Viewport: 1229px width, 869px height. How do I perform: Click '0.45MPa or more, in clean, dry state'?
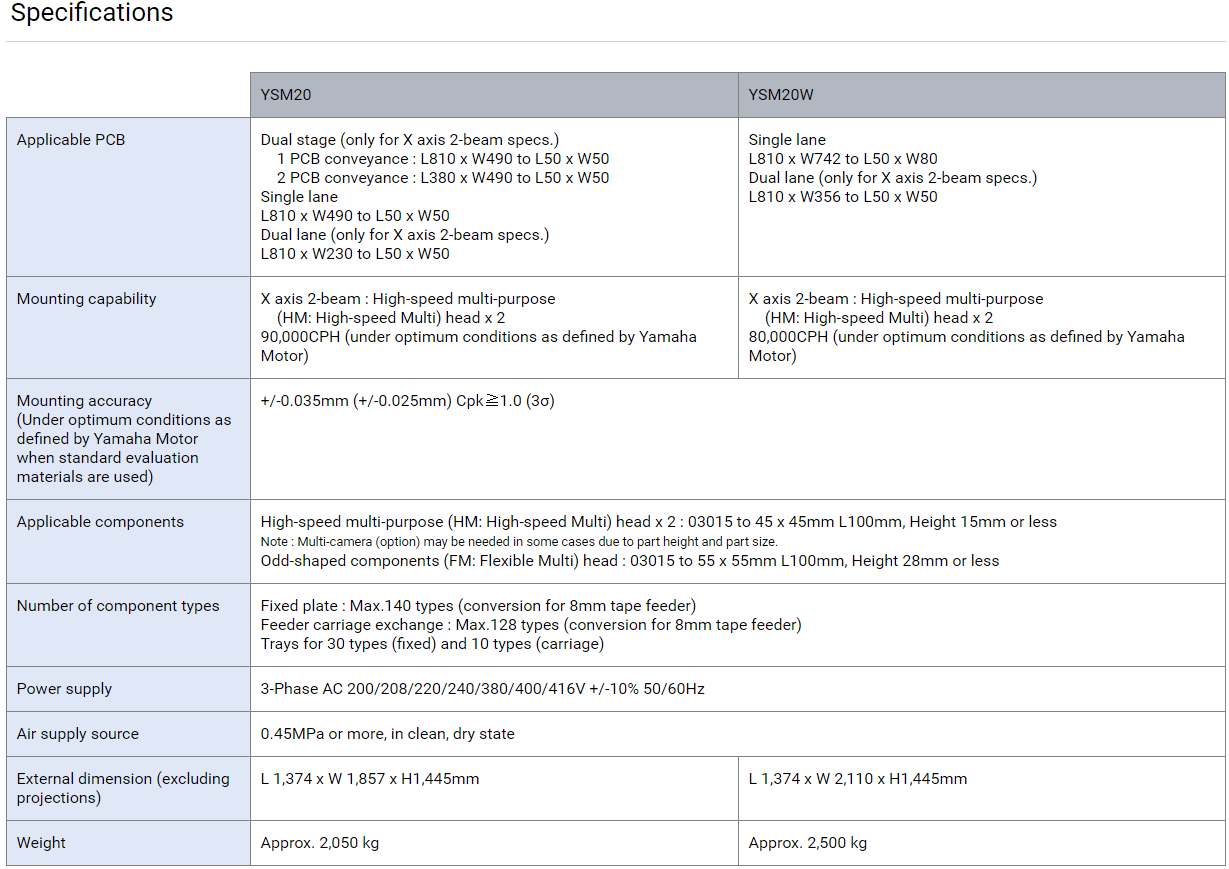[x=388, y=734]
